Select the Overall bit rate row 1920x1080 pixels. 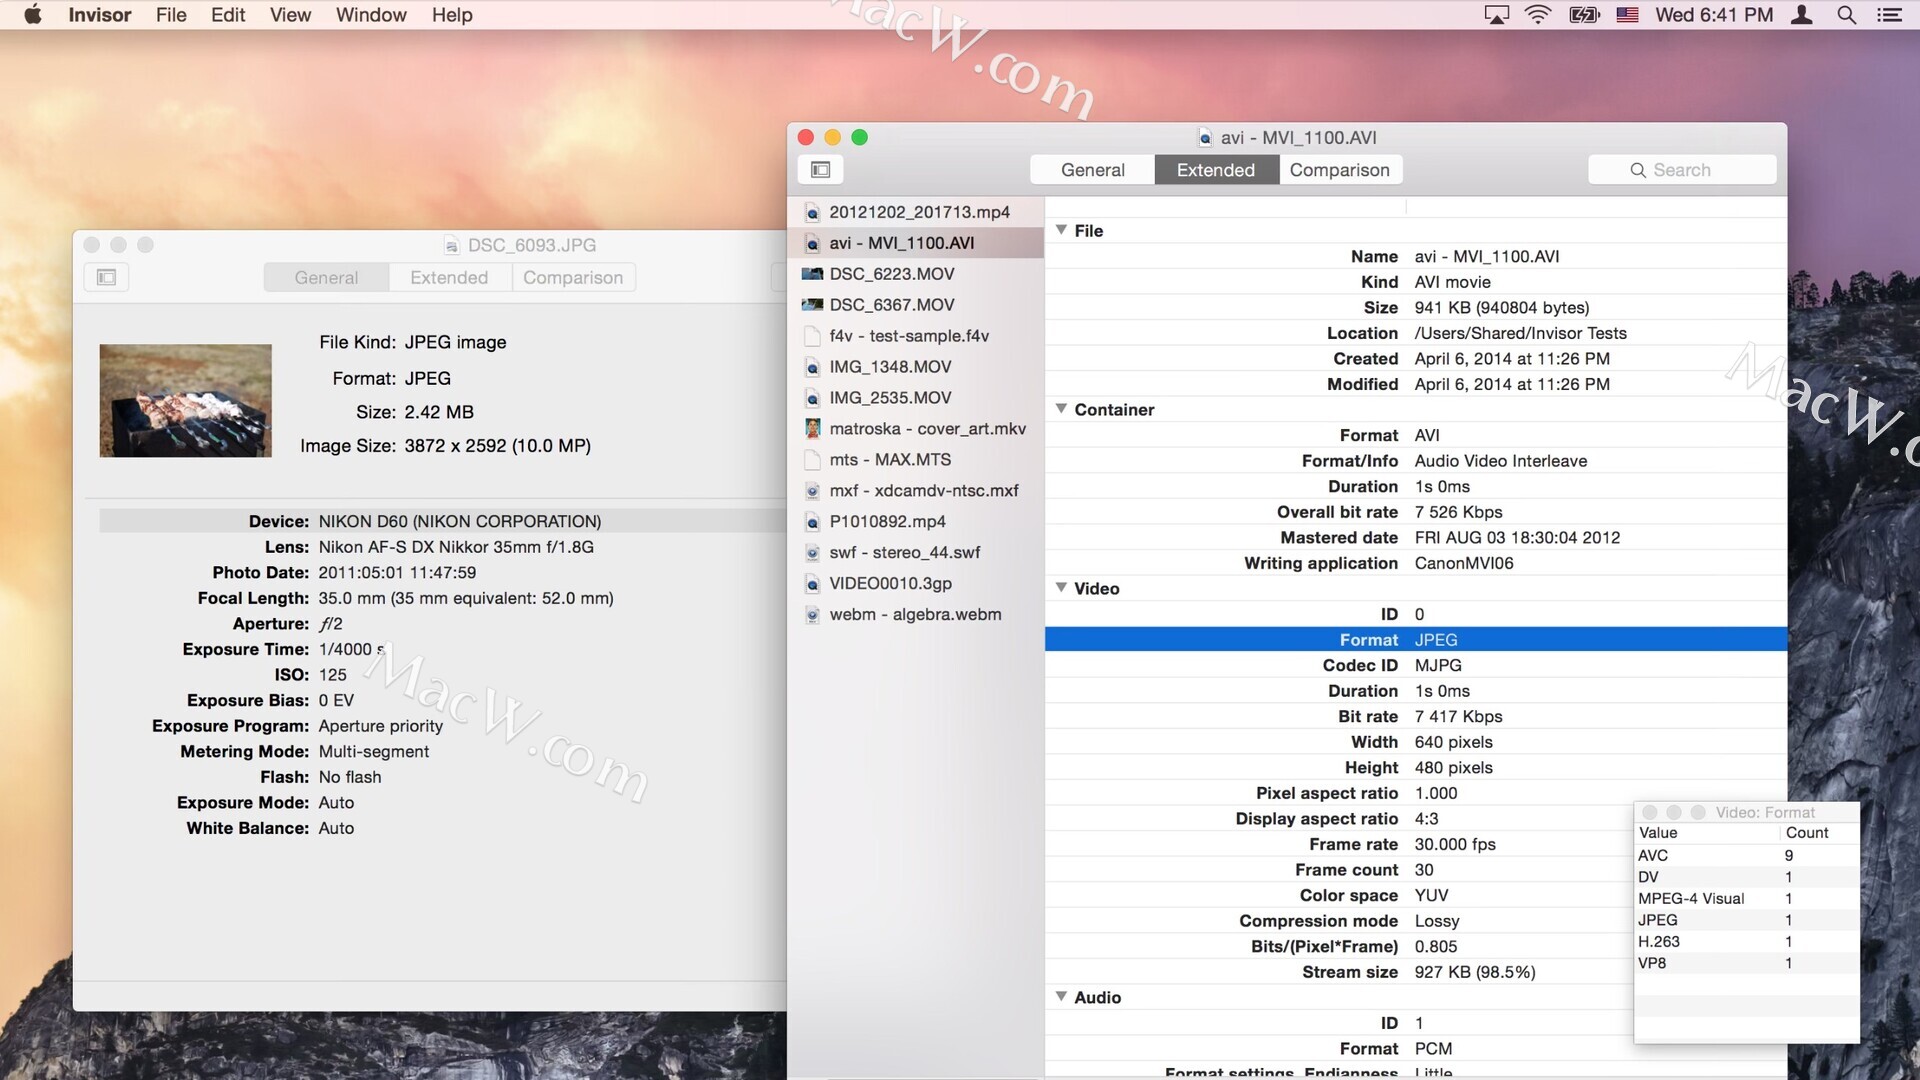[x=1416, y=512]
